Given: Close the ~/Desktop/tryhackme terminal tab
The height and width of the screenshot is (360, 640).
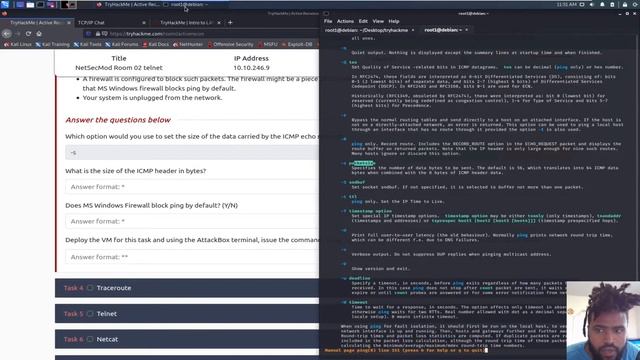Looking at the screenshot, I should [x=413, y=30].
